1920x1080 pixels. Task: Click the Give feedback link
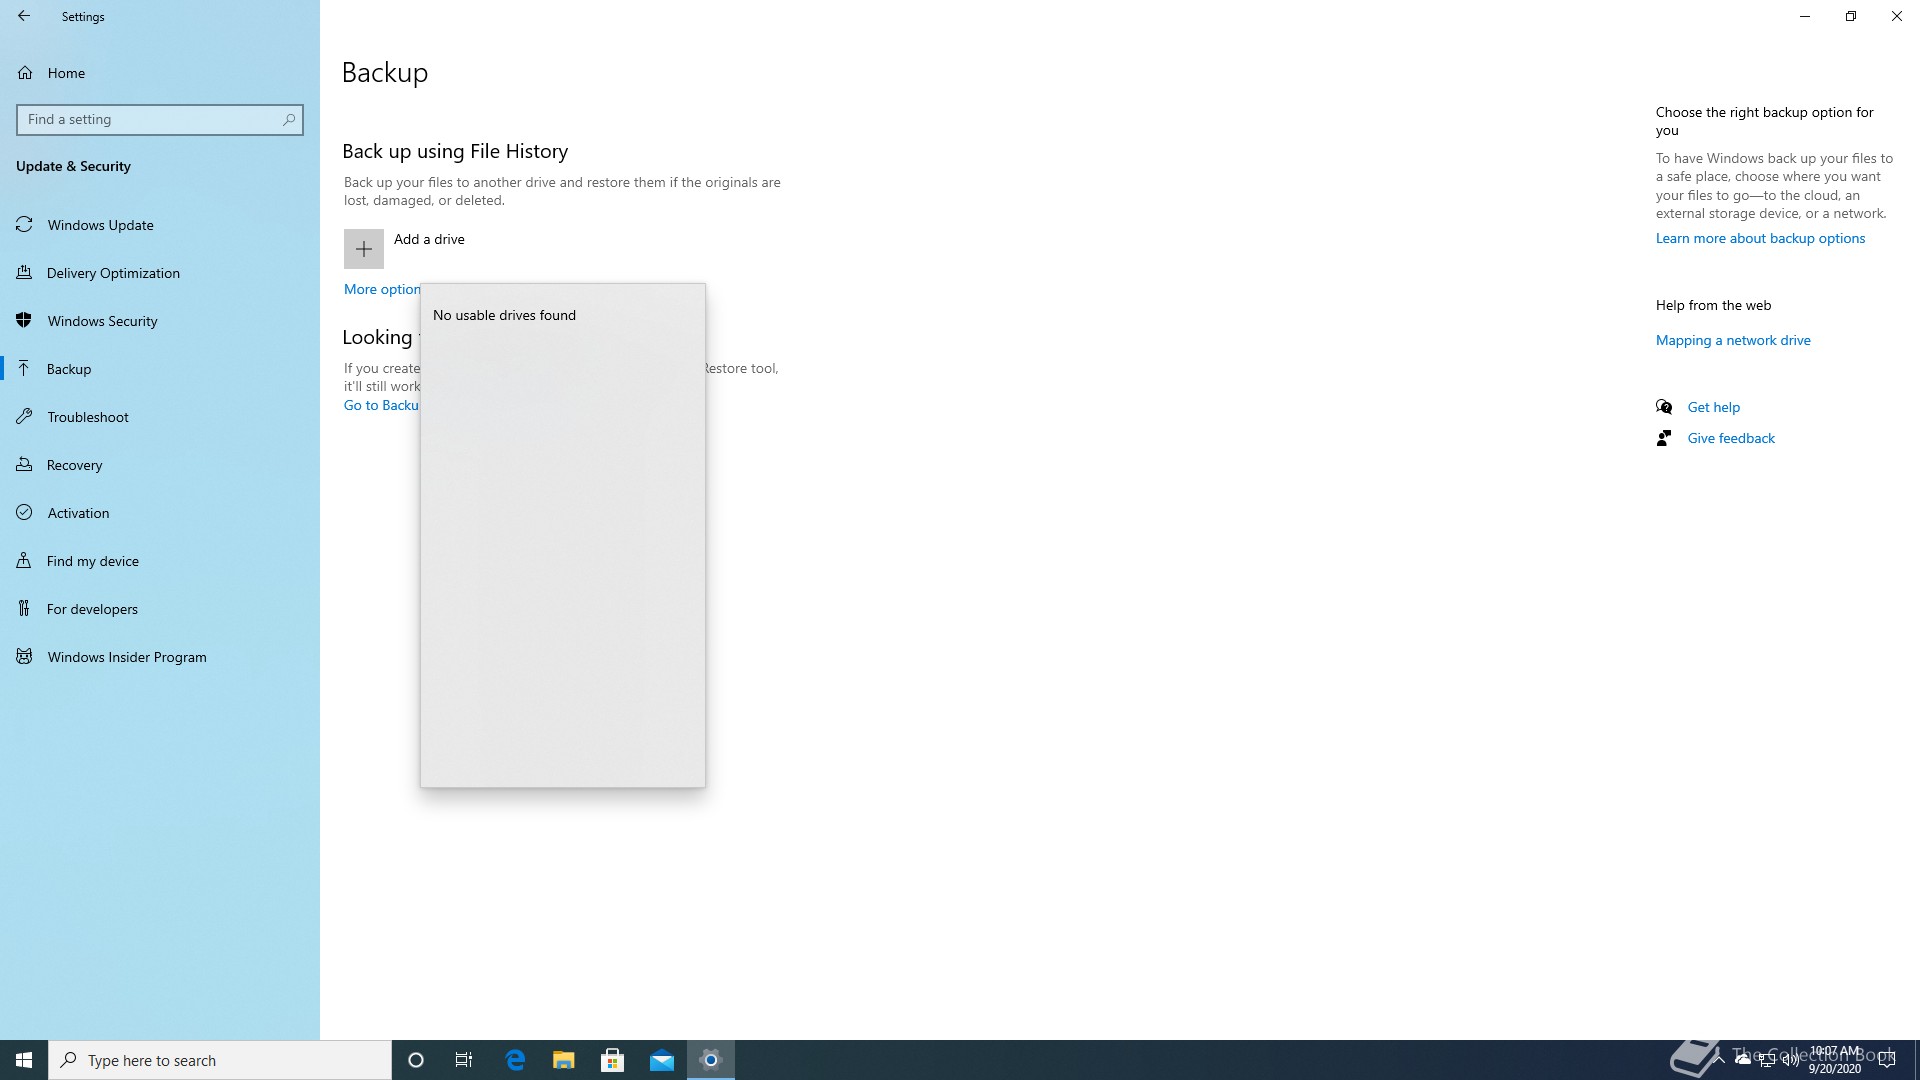(x=1731, y=438)
